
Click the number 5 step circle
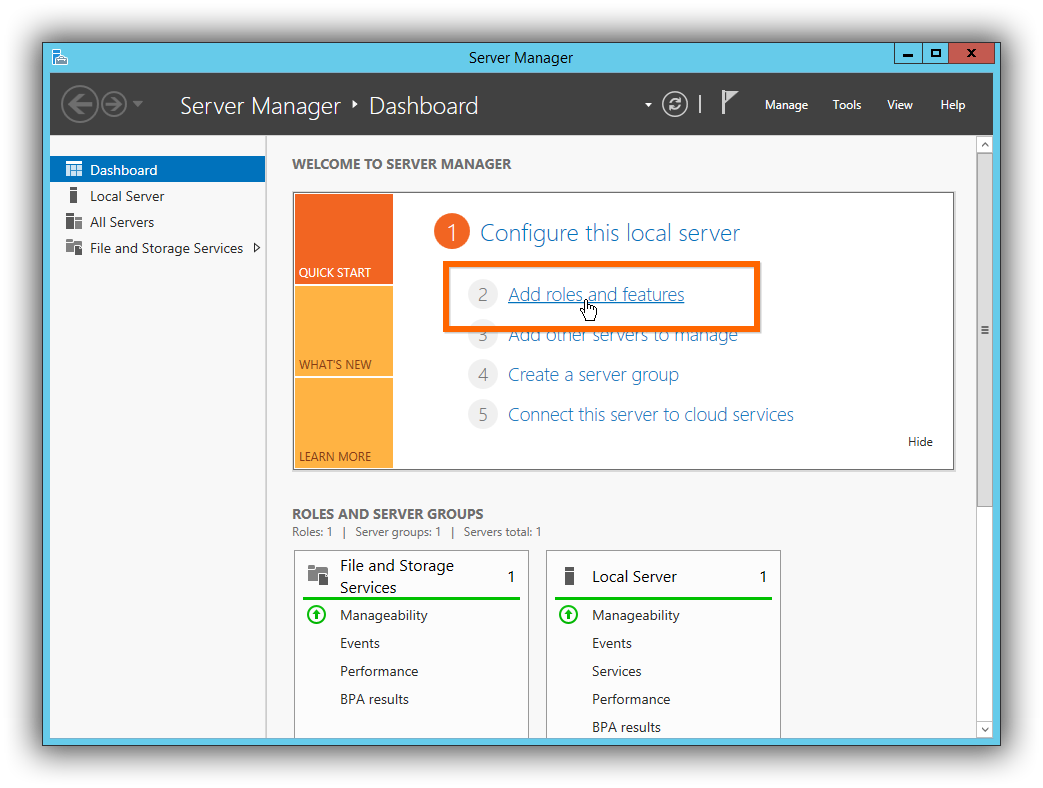[x=483, y=415]
